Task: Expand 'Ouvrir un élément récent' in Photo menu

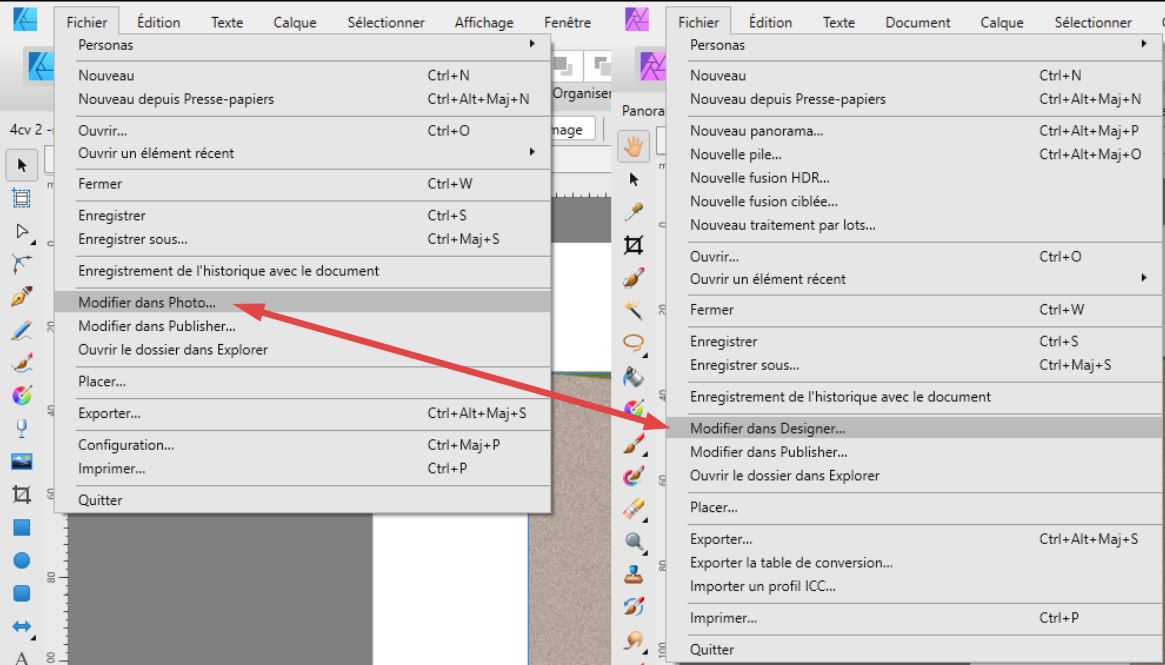Action: 915,279
